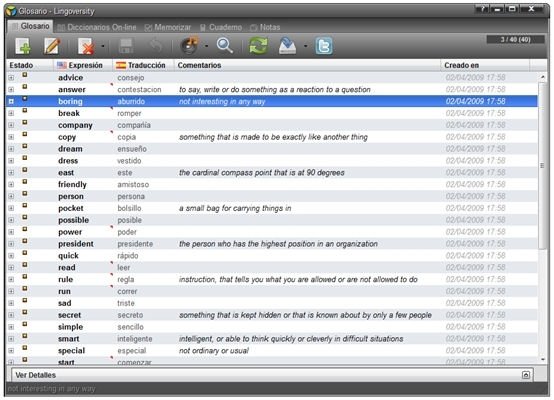Click the green refresh arrows icon
The height and width of the screenshot is (400, 554).
coord(258,46)
